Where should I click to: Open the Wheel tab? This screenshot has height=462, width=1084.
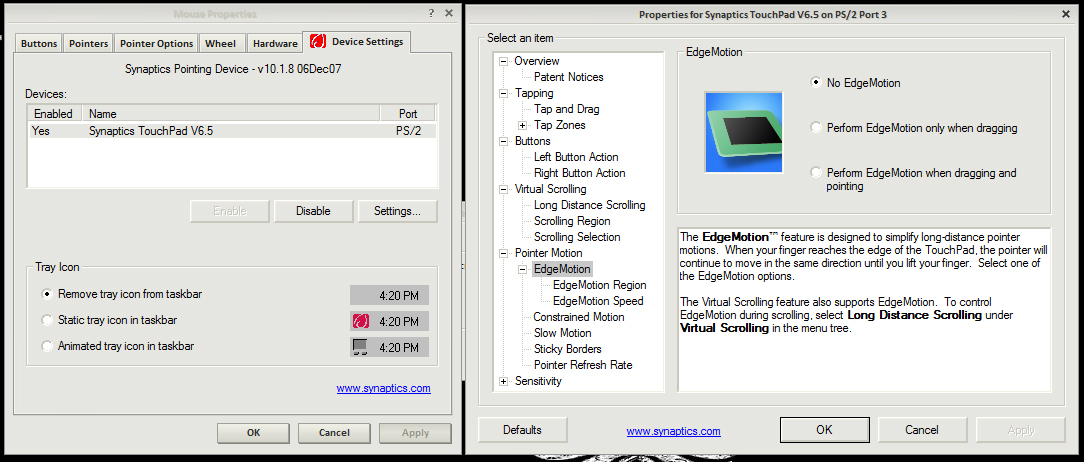tap(221, 43)
